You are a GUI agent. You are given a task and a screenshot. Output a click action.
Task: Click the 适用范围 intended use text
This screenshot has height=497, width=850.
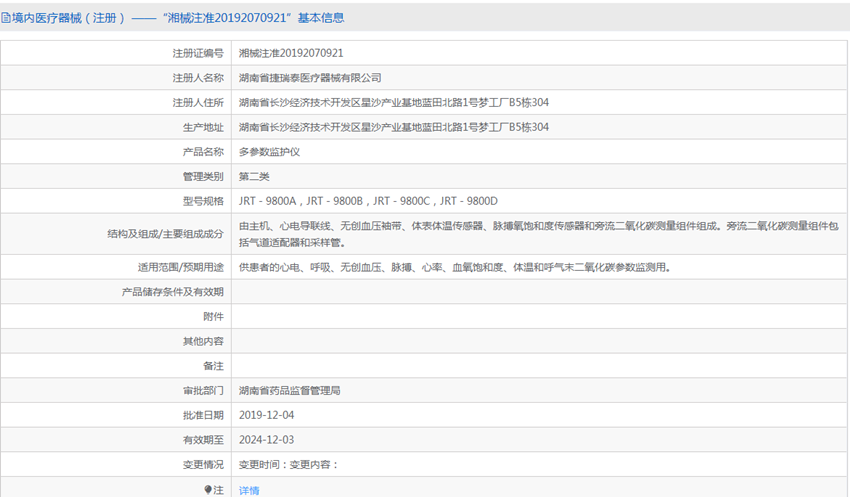point(455,267)
